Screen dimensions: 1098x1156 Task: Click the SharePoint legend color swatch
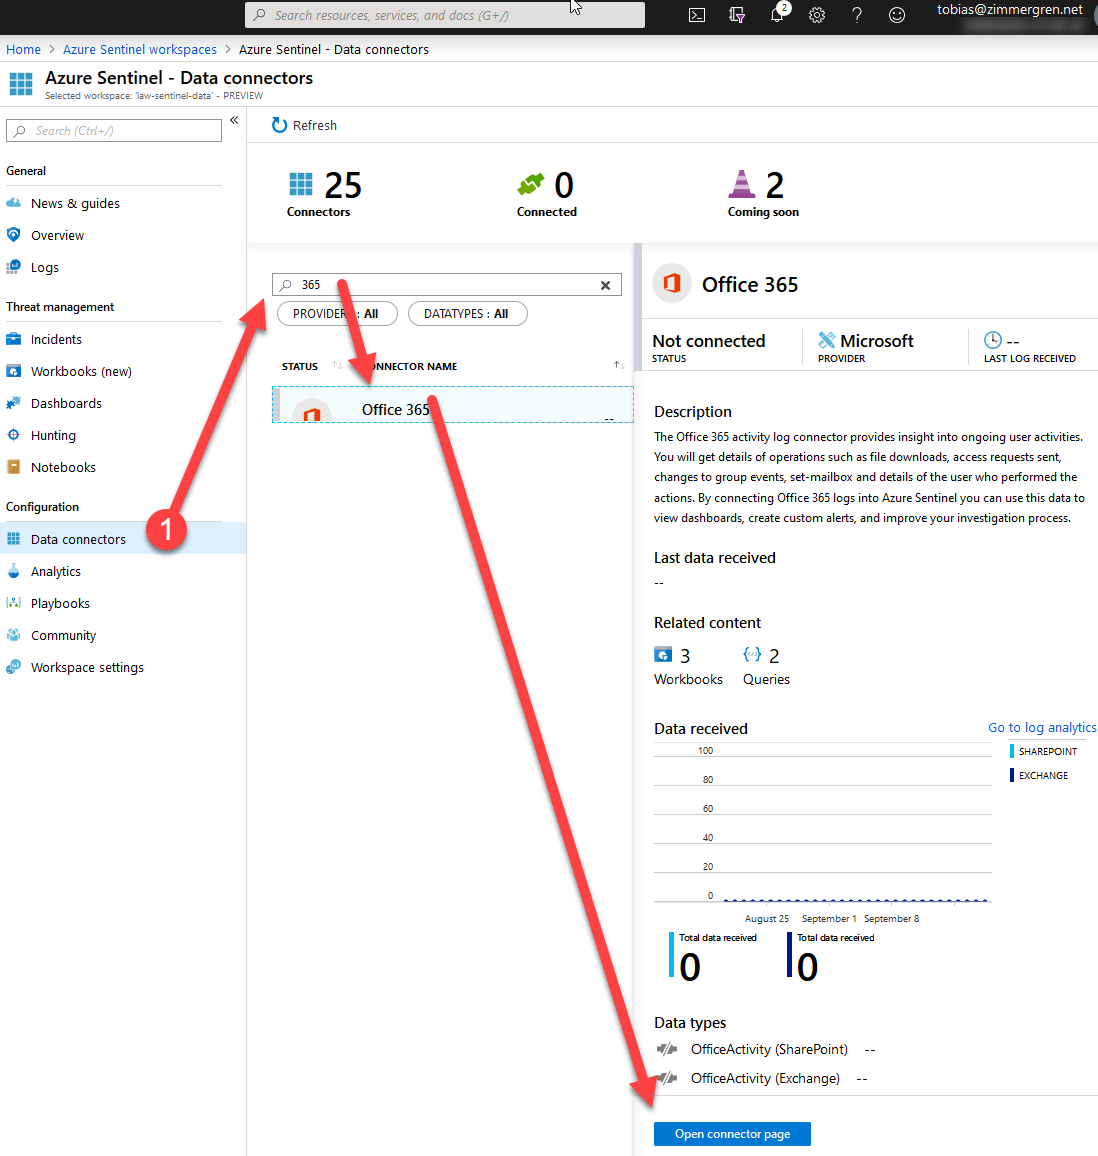point(1012,751)
